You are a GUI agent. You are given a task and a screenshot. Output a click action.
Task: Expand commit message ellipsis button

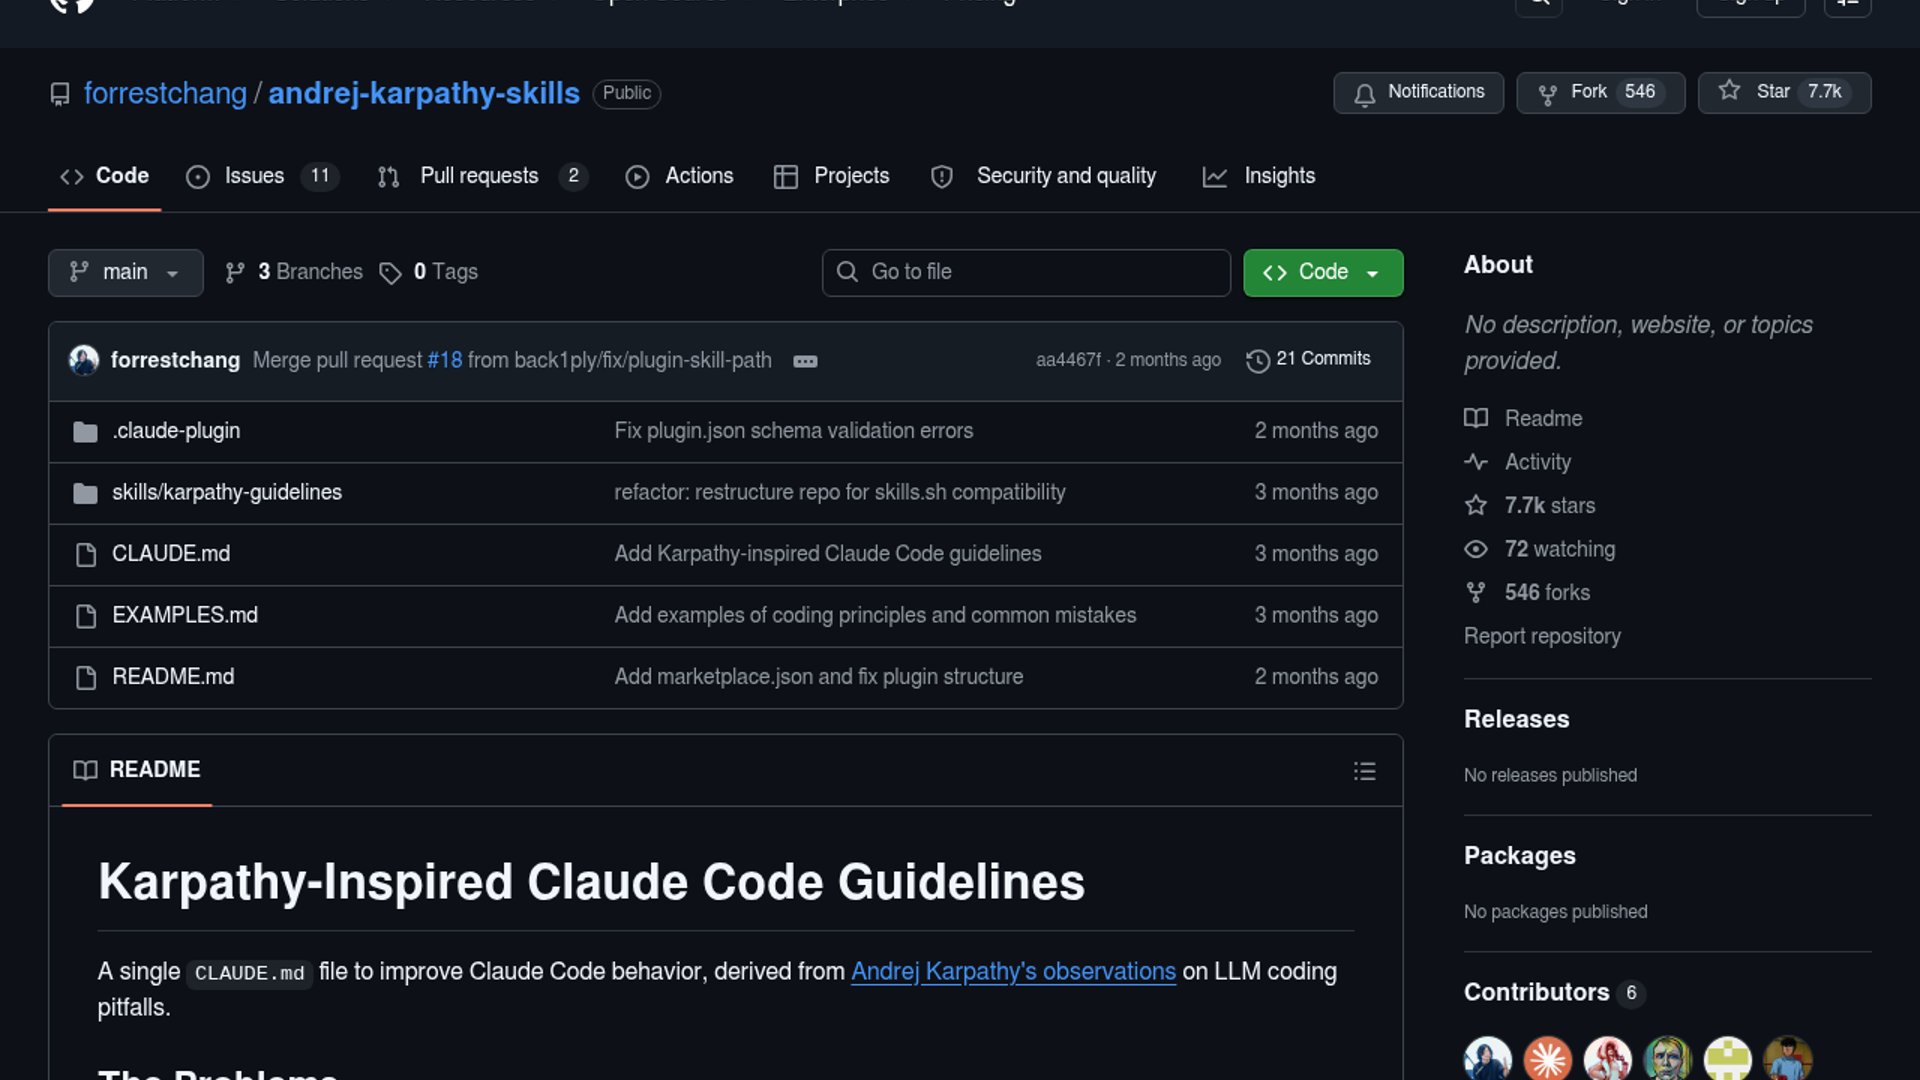pyautogui.click(x=805, y=361)
